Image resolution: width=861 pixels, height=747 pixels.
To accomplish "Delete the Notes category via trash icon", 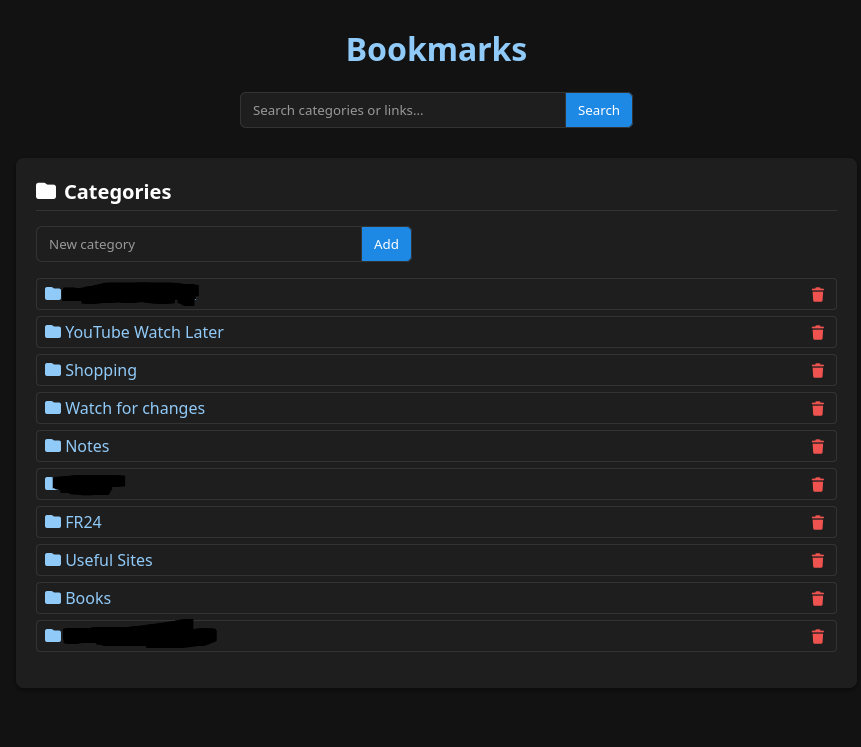I will click(817, 446).
